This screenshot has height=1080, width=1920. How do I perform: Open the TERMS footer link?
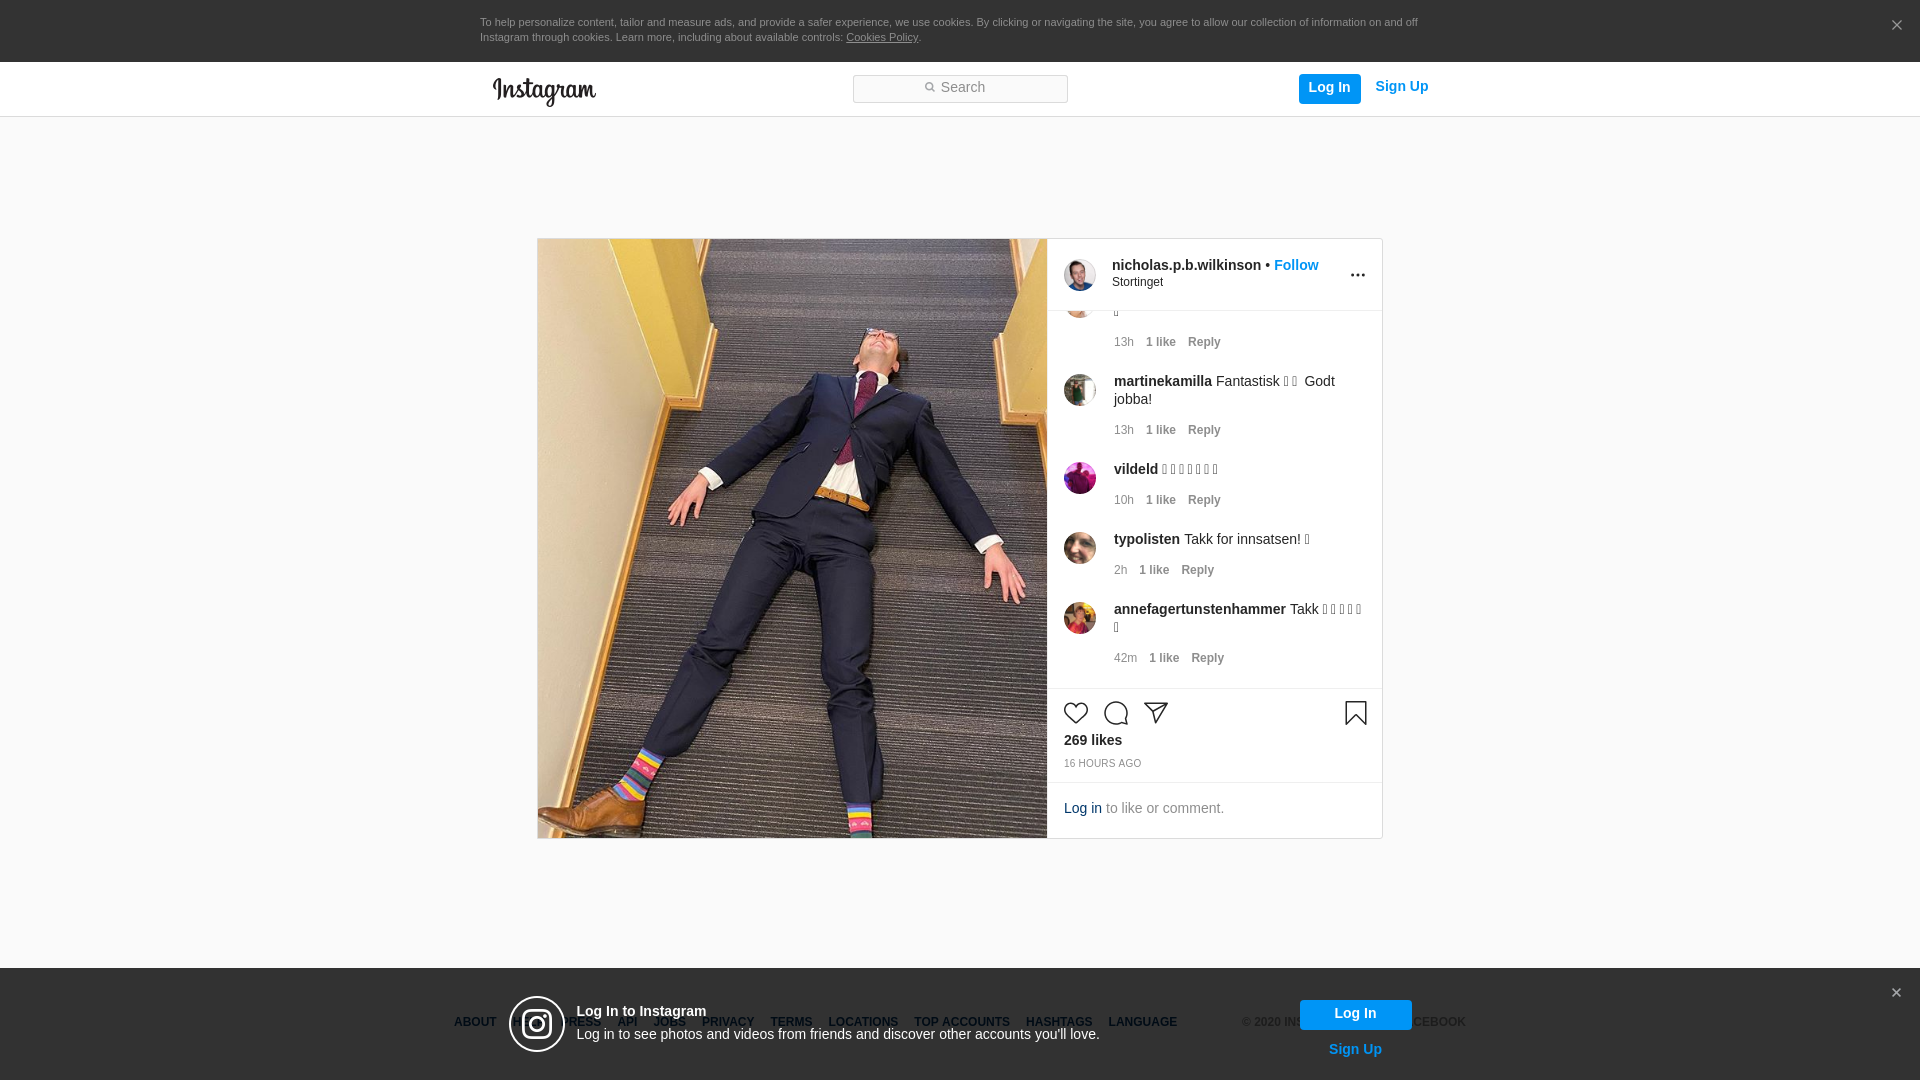coord(791,1022)
